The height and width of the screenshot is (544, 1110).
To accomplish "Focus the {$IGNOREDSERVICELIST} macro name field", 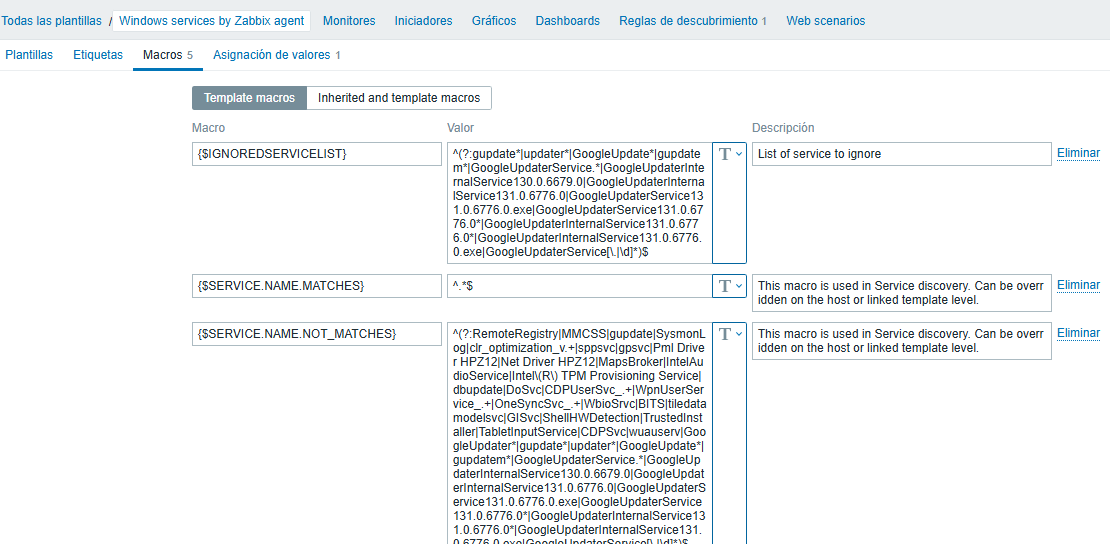I will point(316,154).
